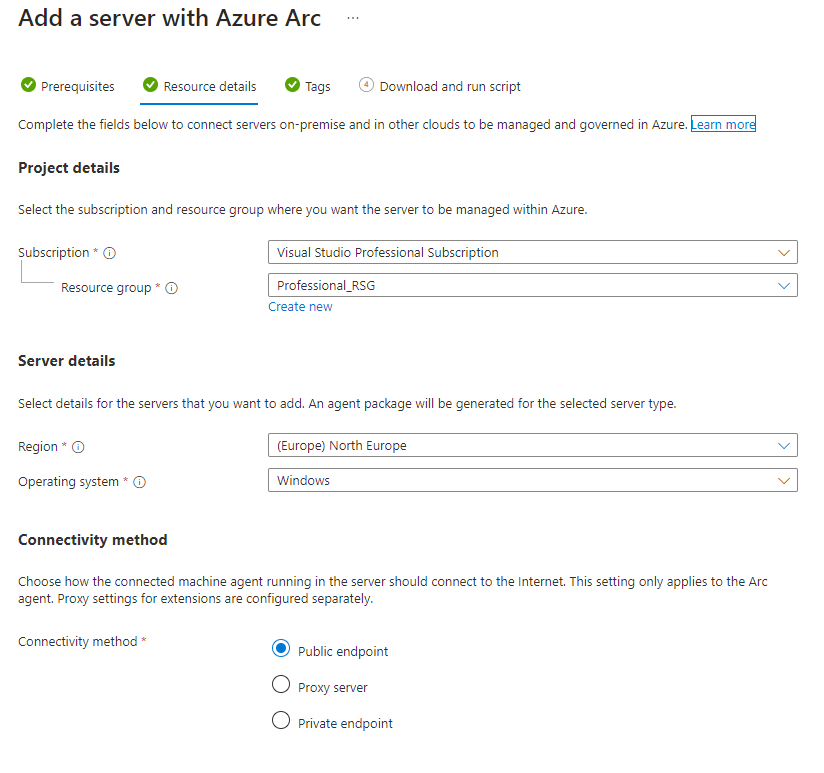Image resolution: width=824 pixels, height=773 pixels.
Task: Click the green checkmark on Prerequisites step
Action: coord(28,86)
